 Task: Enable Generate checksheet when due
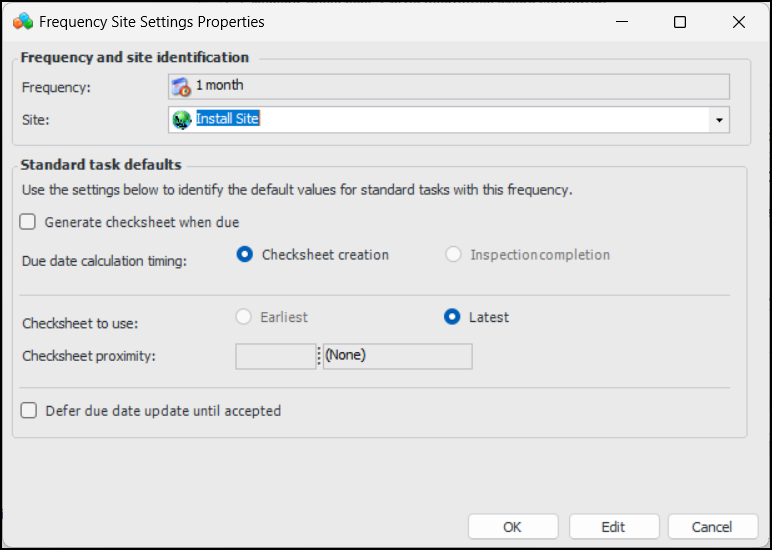point(28,222)
